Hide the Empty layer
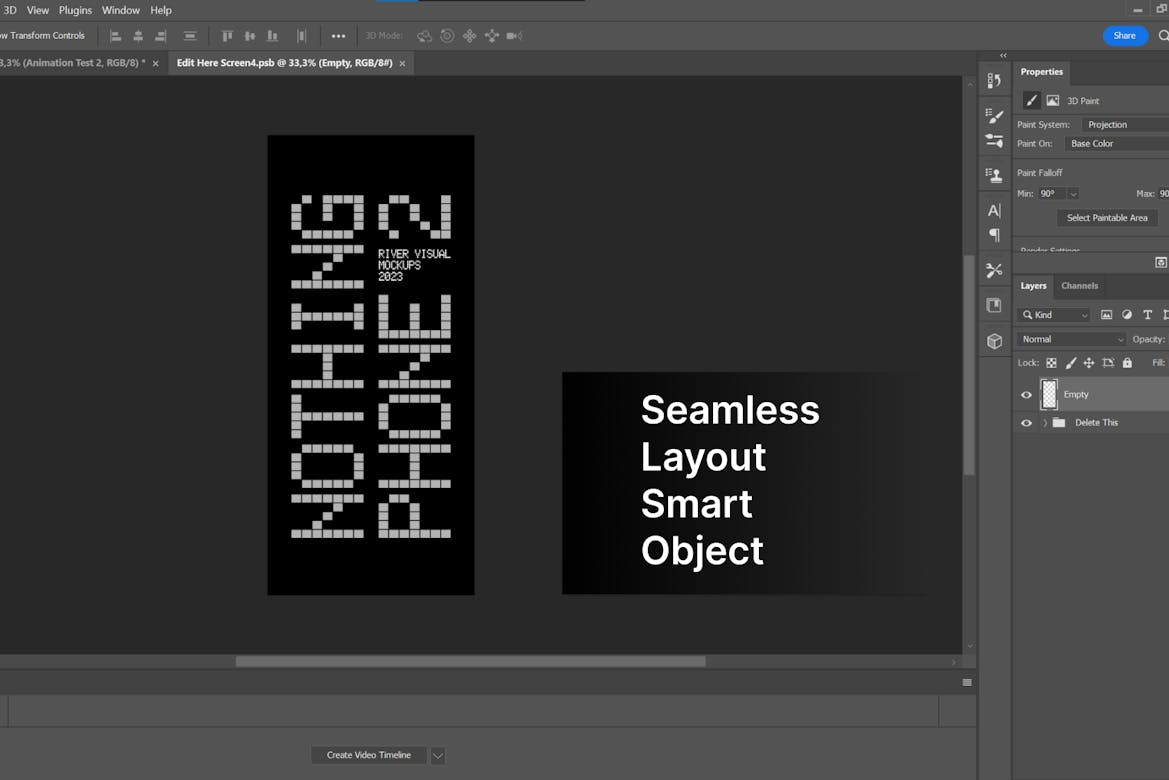Viewport: 1169px width, 780px height. tap(1026, 394)
